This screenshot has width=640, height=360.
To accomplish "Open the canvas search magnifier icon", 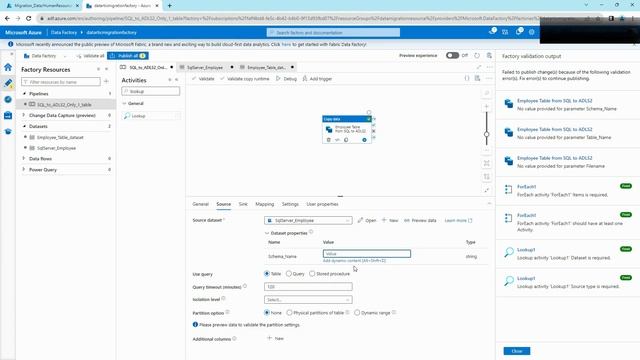I will pyautogui.click(x=487, y=93).
